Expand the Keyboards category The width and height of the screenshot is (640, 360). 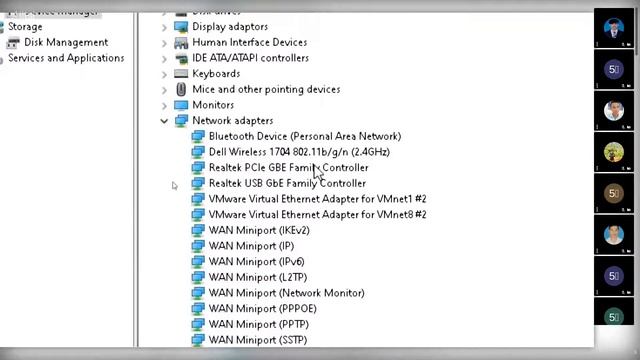pos(164,75)
